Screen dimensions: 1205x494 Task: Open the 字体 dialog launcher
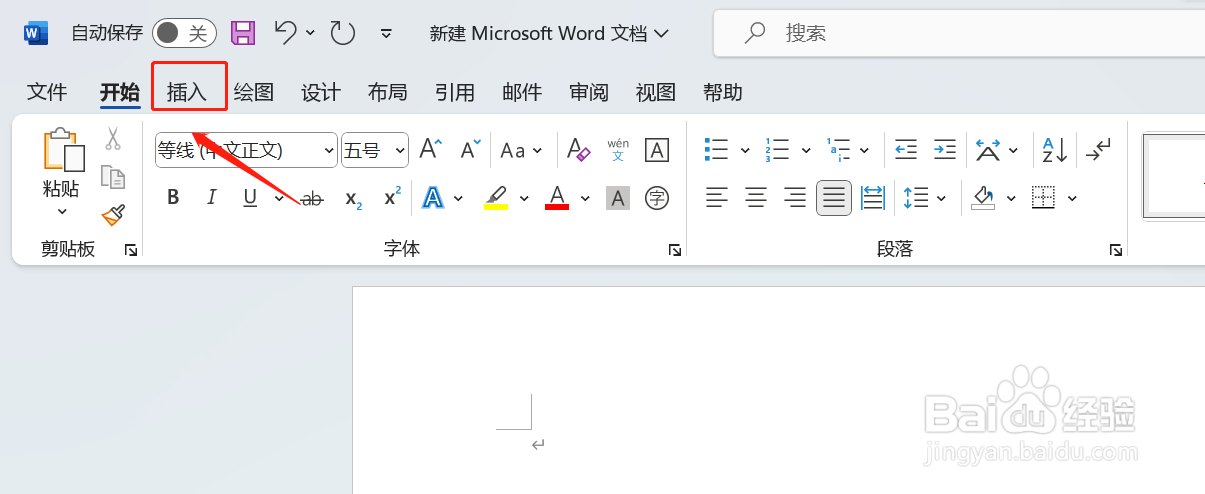tap(675, 250)
